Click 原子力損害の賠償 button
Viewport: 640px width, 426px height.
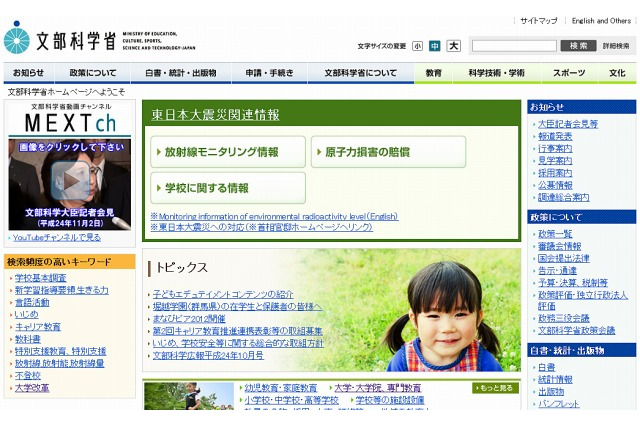pyautogui.click(x=388, y=152)
